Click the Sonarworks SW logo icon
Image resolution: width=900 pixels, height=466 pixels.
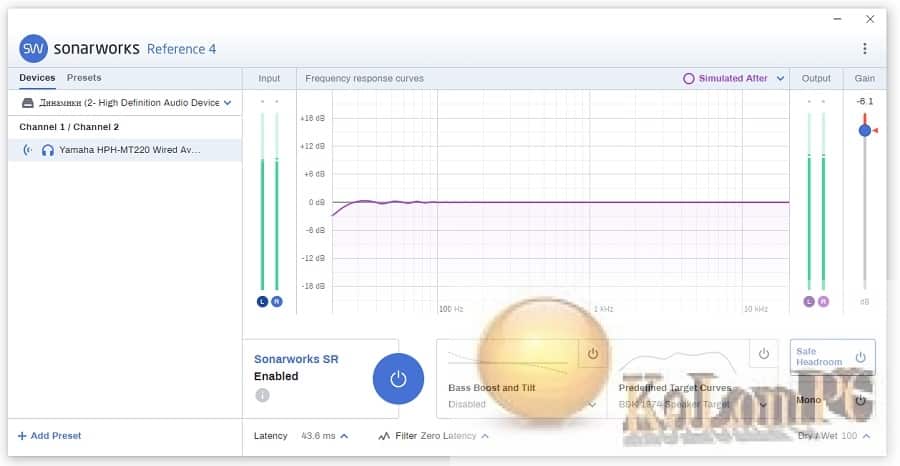(33, 48)
